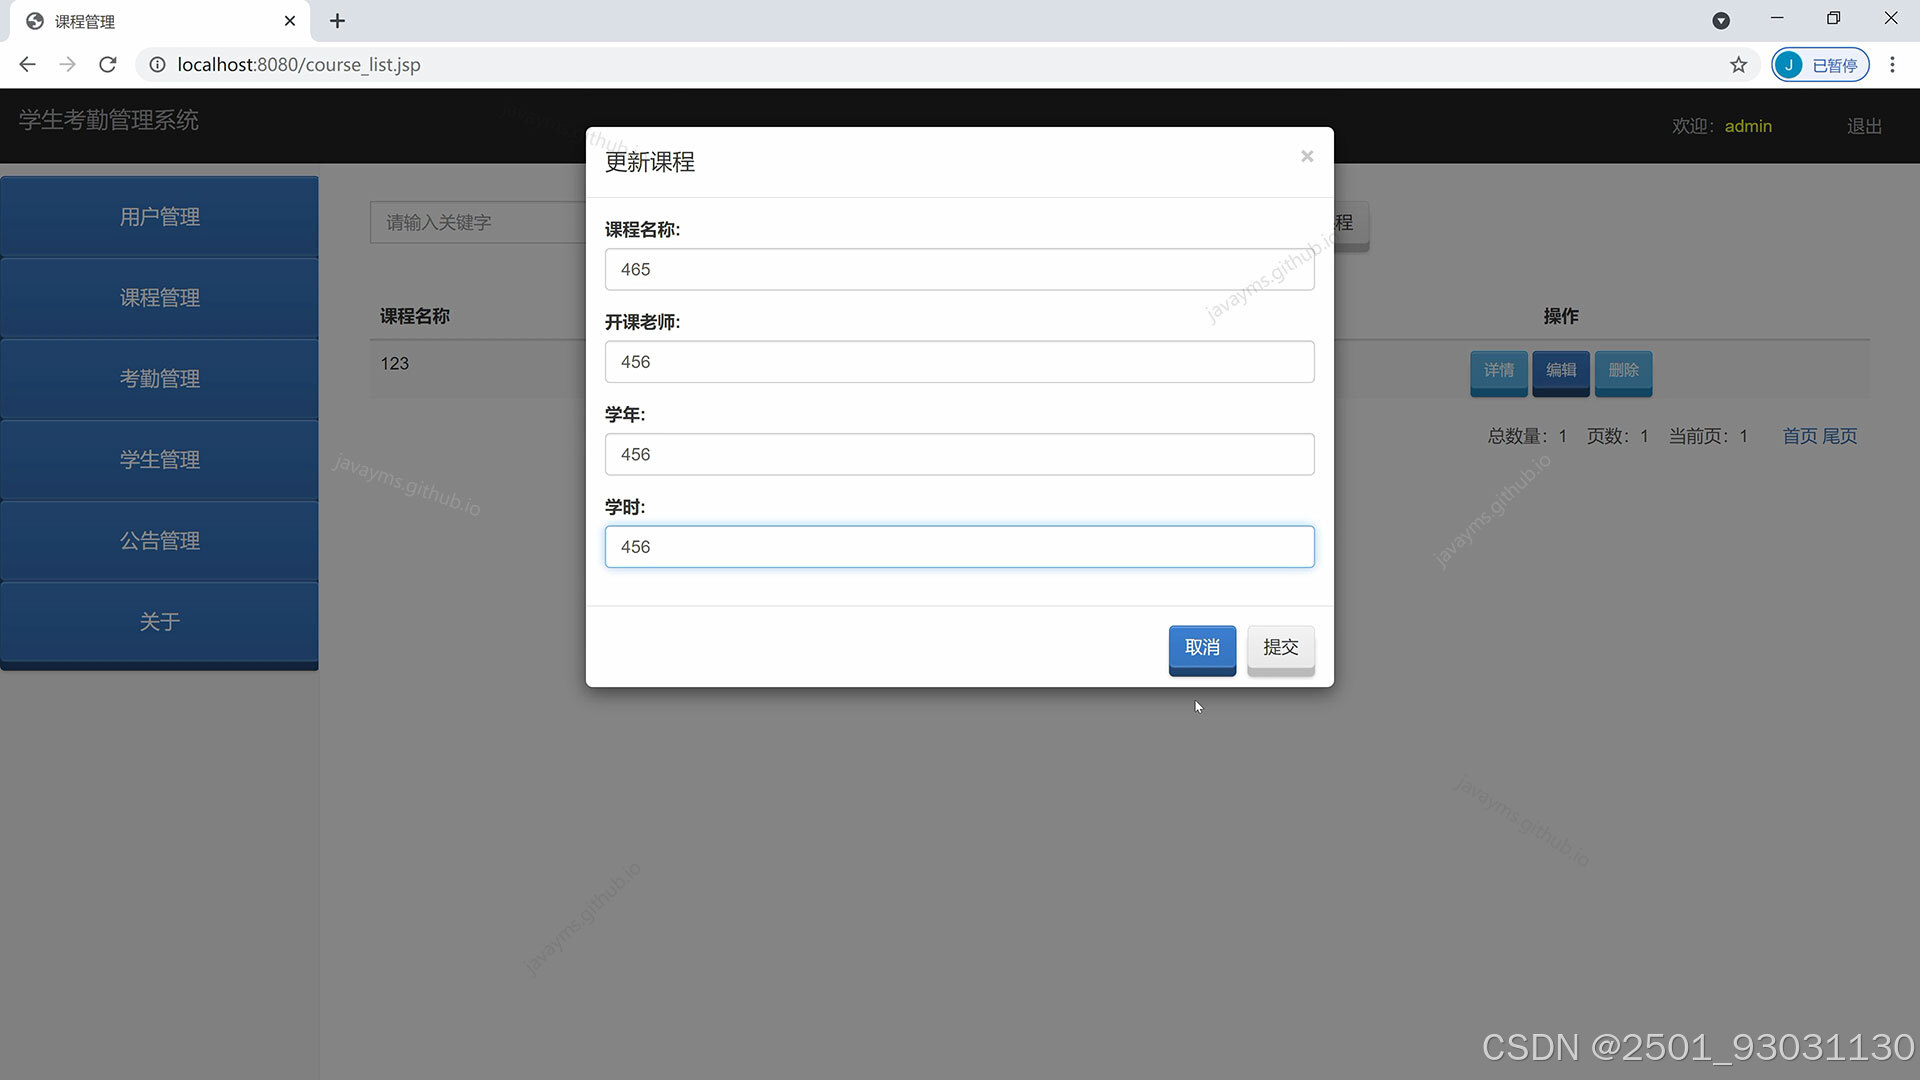The width and height of the screenshot is (1920, 1080).
Task: Select the 课程管理 browser tab
Action: coord(159,21)
